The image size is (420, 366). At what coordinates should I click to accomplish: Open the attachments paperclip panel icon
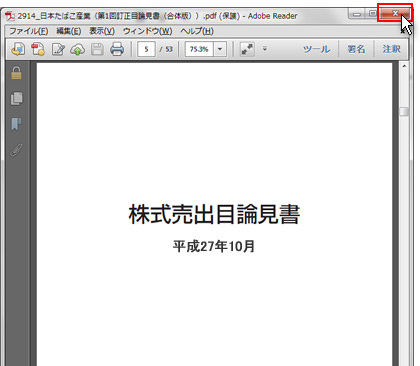16,150
